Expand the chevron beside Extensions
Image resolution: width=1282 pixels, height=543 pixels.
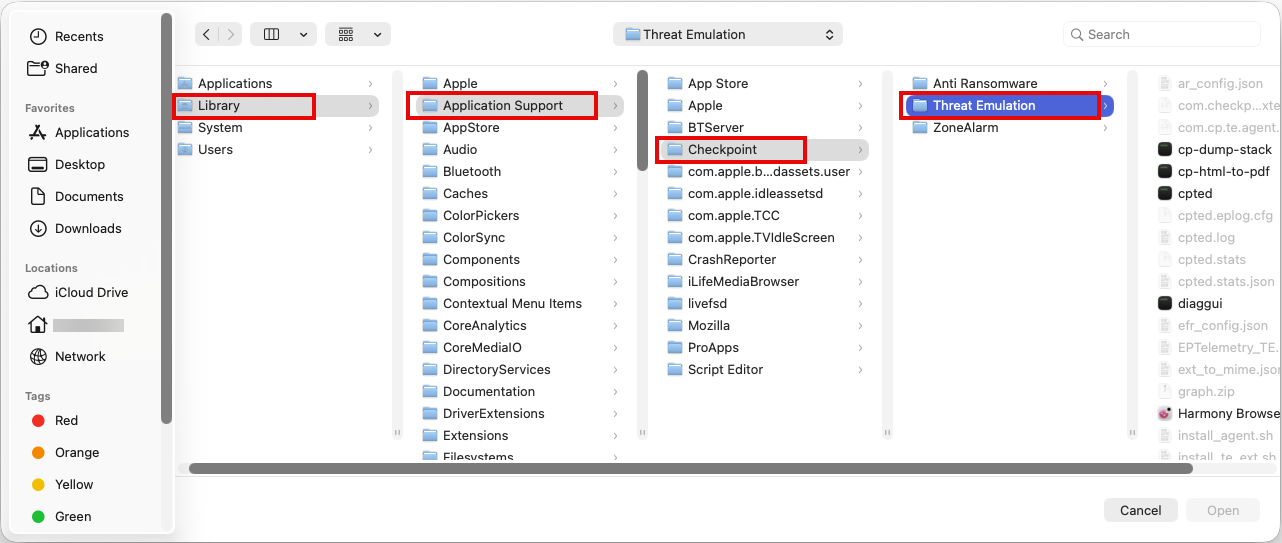pos(615,435)
